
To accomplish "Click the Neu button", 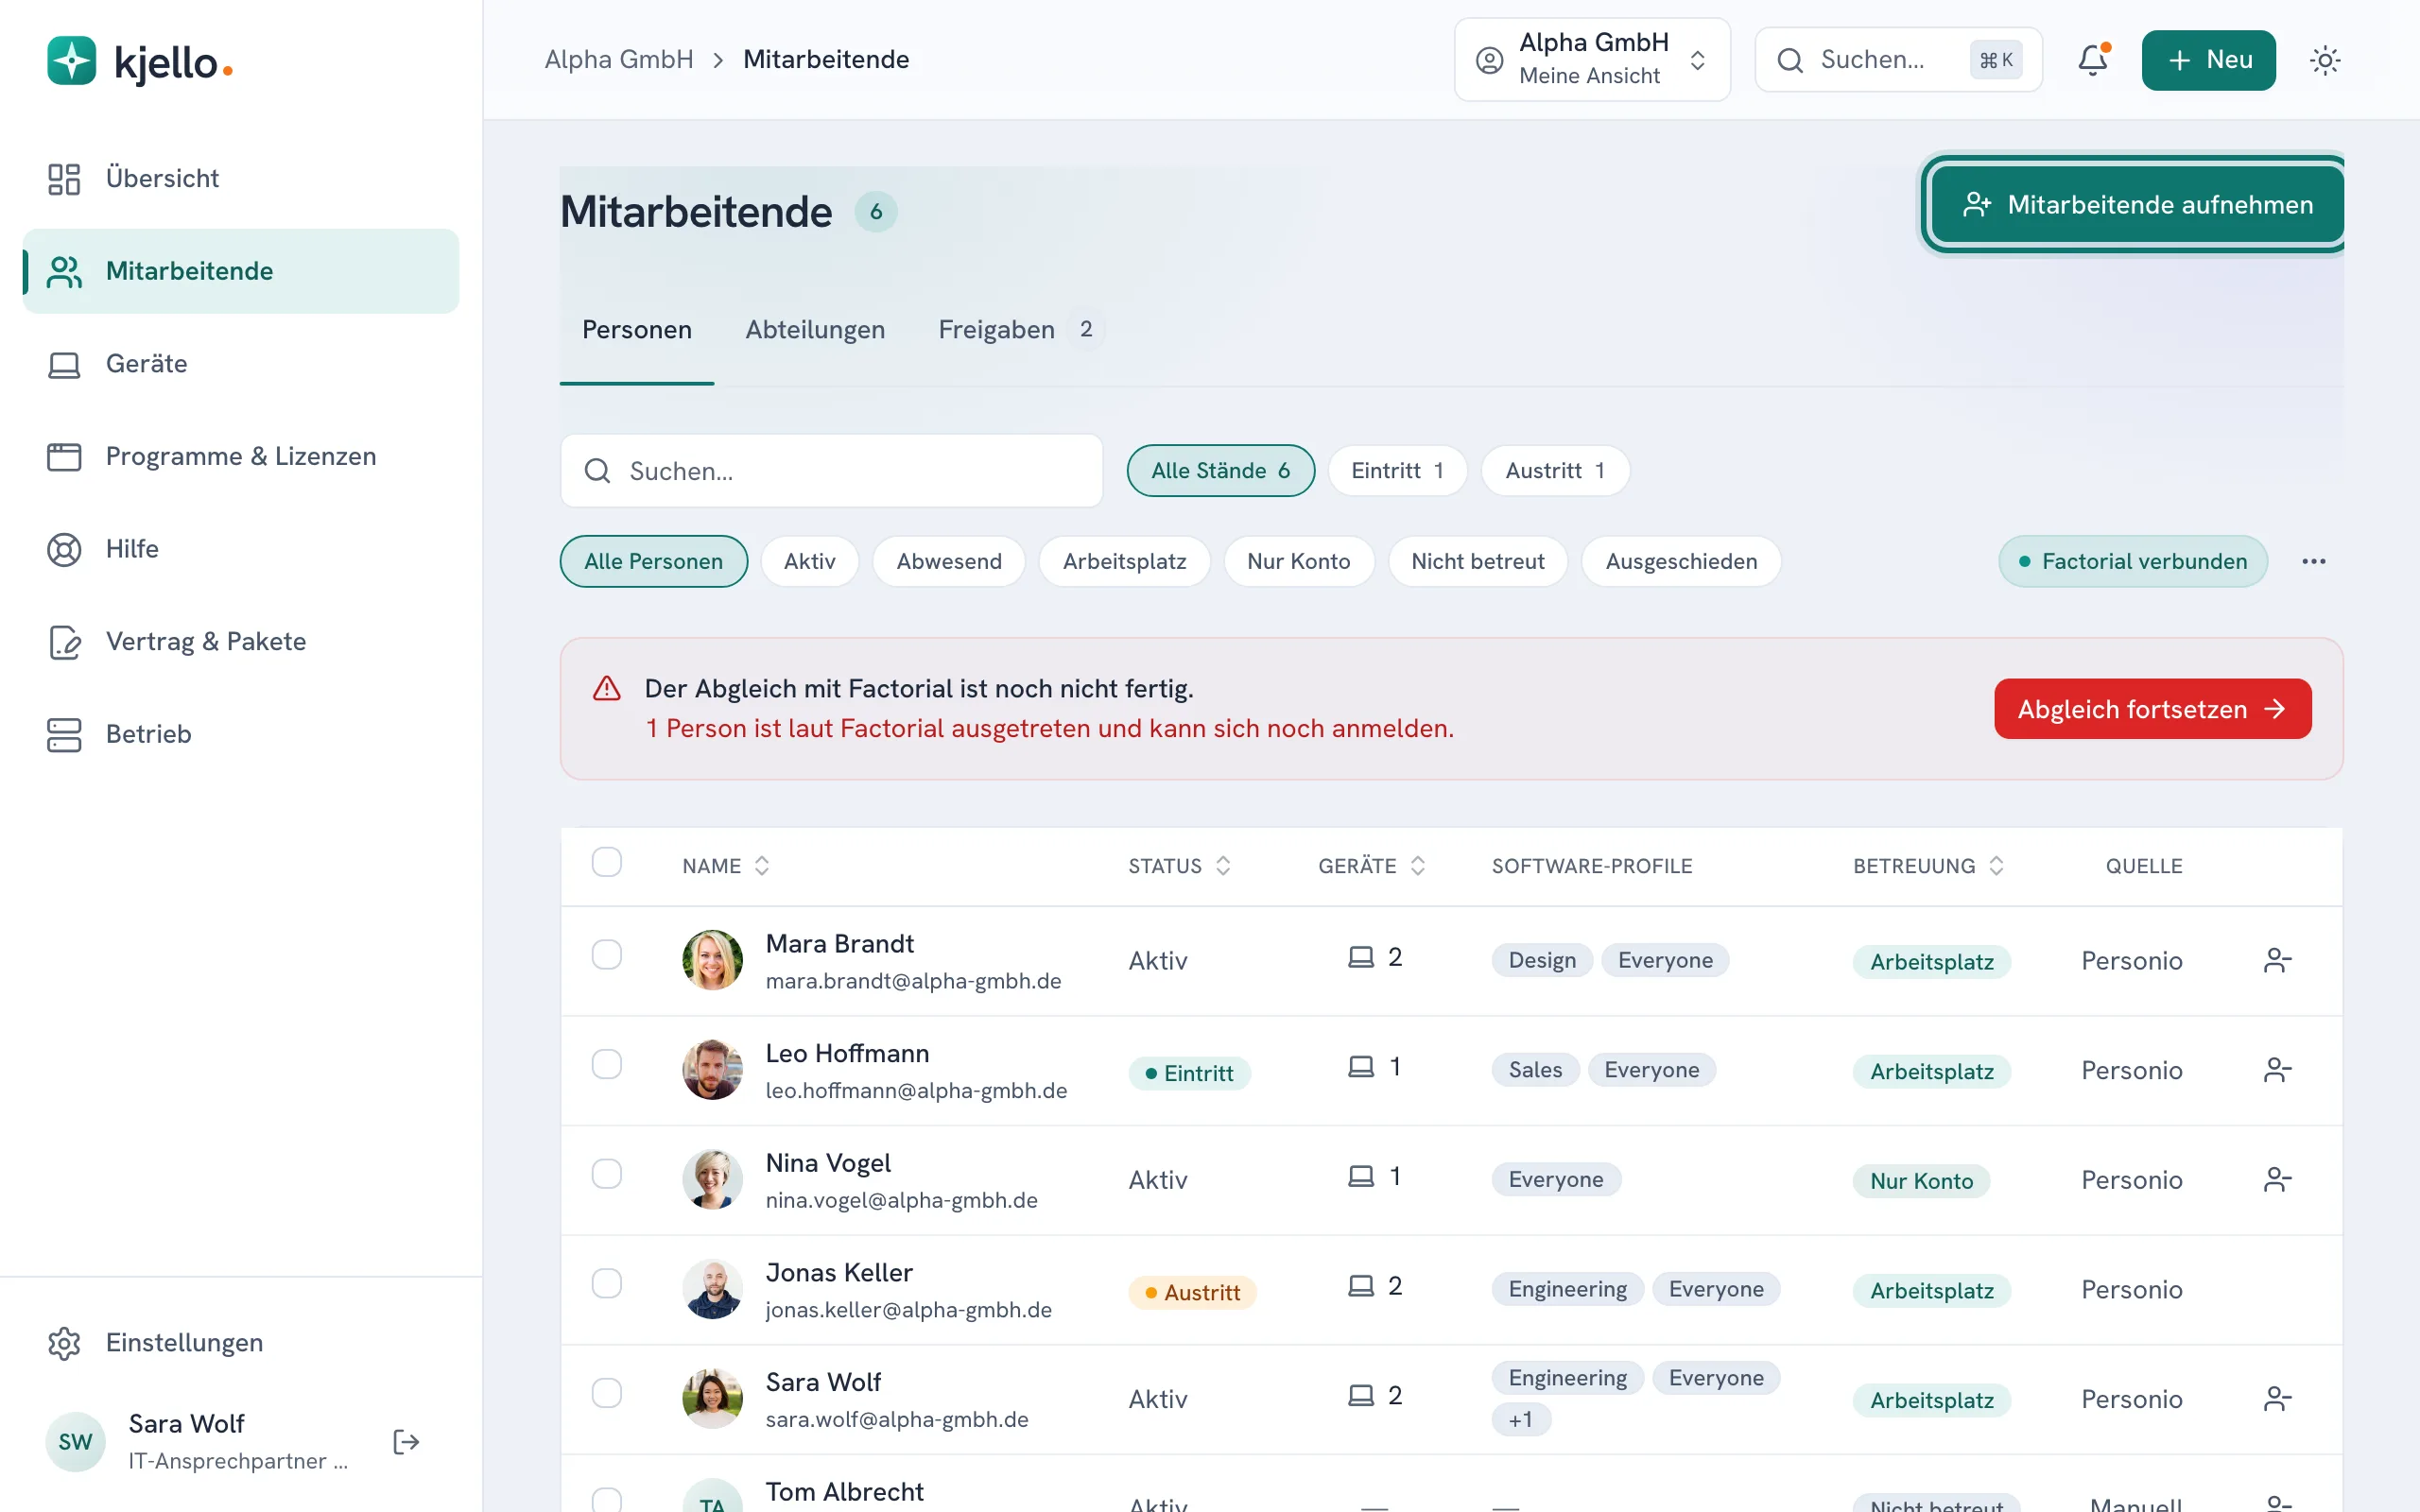I will click(2208, 60).
